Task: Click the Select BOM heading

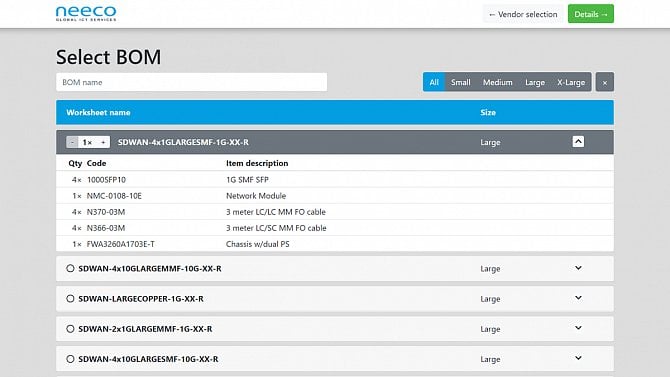Action: [109, 57]
